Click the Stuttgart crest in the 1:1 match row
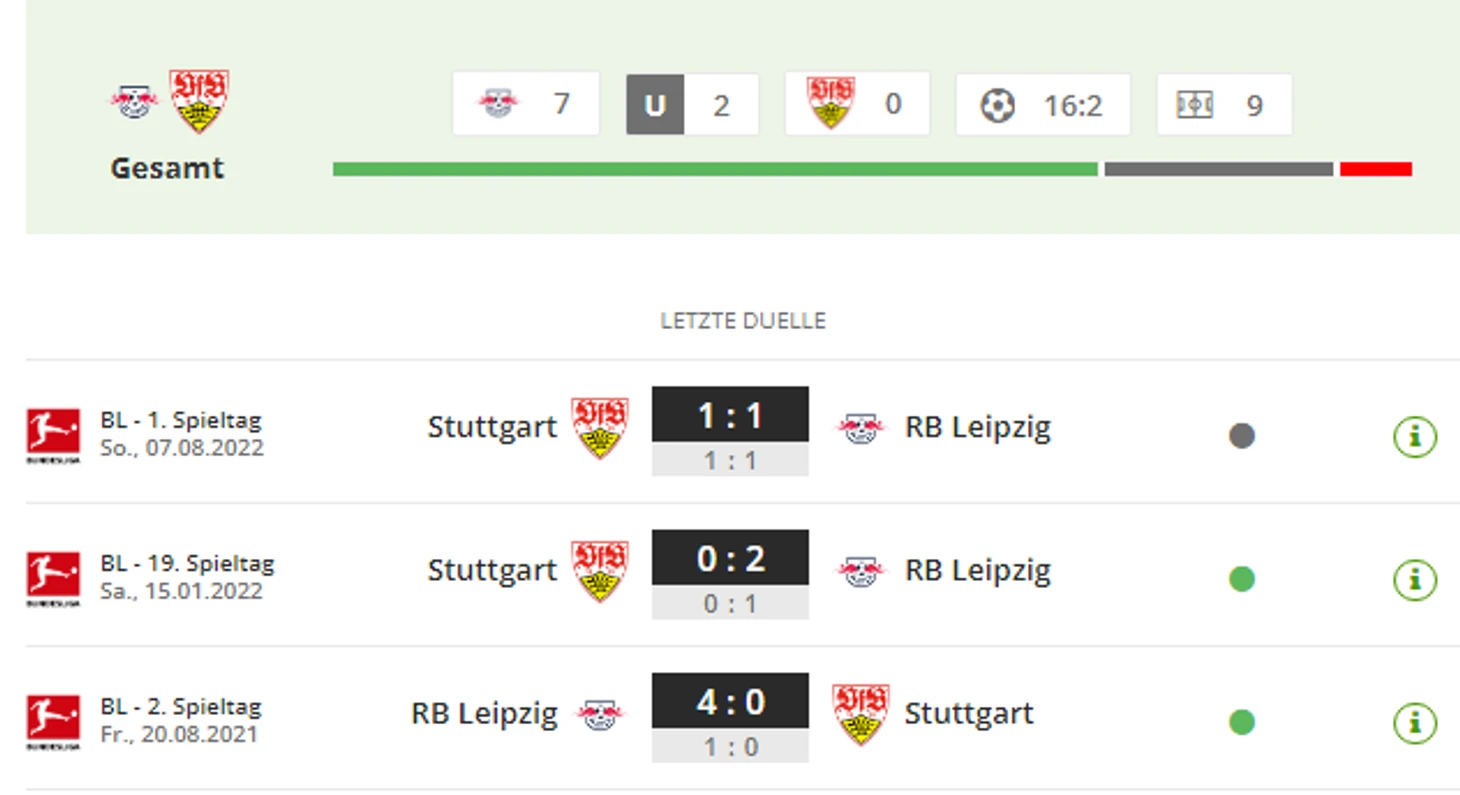The height and width of the screenshot is (795, 1460). click(600, 428)
